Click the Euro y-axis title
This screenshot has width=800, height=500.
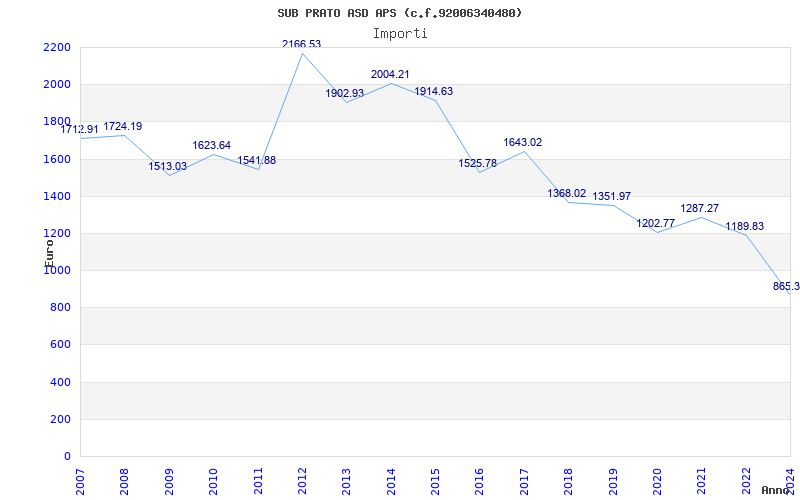point(48,250)
